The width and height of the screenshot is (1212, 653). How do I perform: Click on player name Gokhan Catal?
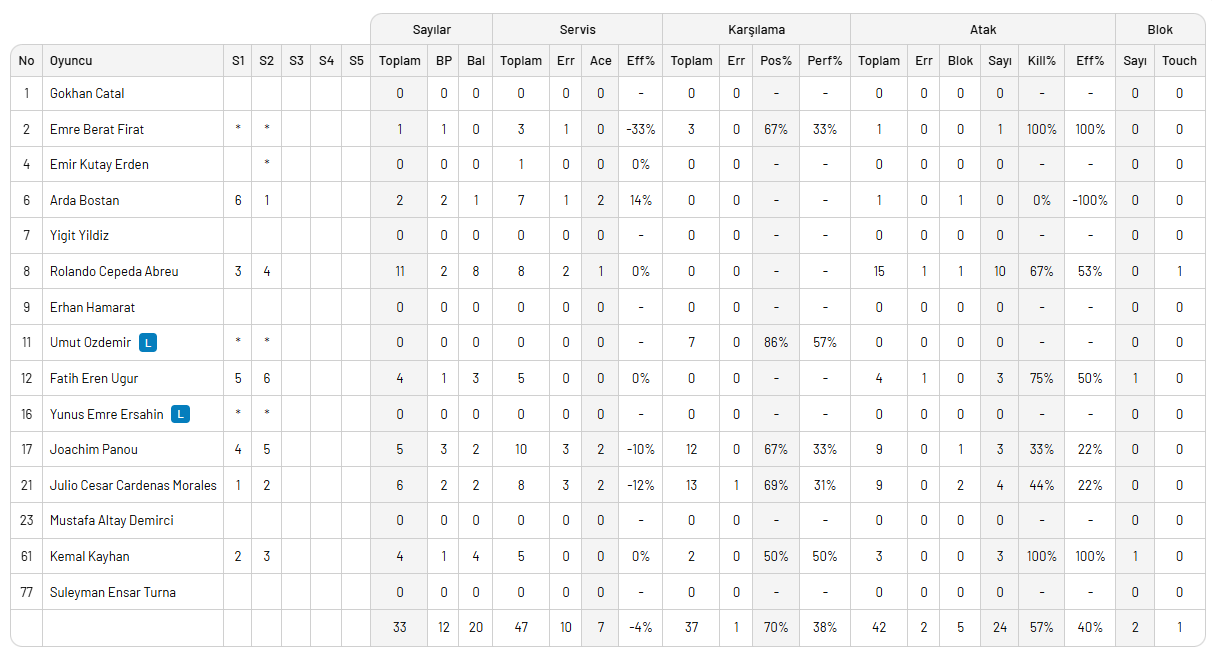click(x=87, y=94)
